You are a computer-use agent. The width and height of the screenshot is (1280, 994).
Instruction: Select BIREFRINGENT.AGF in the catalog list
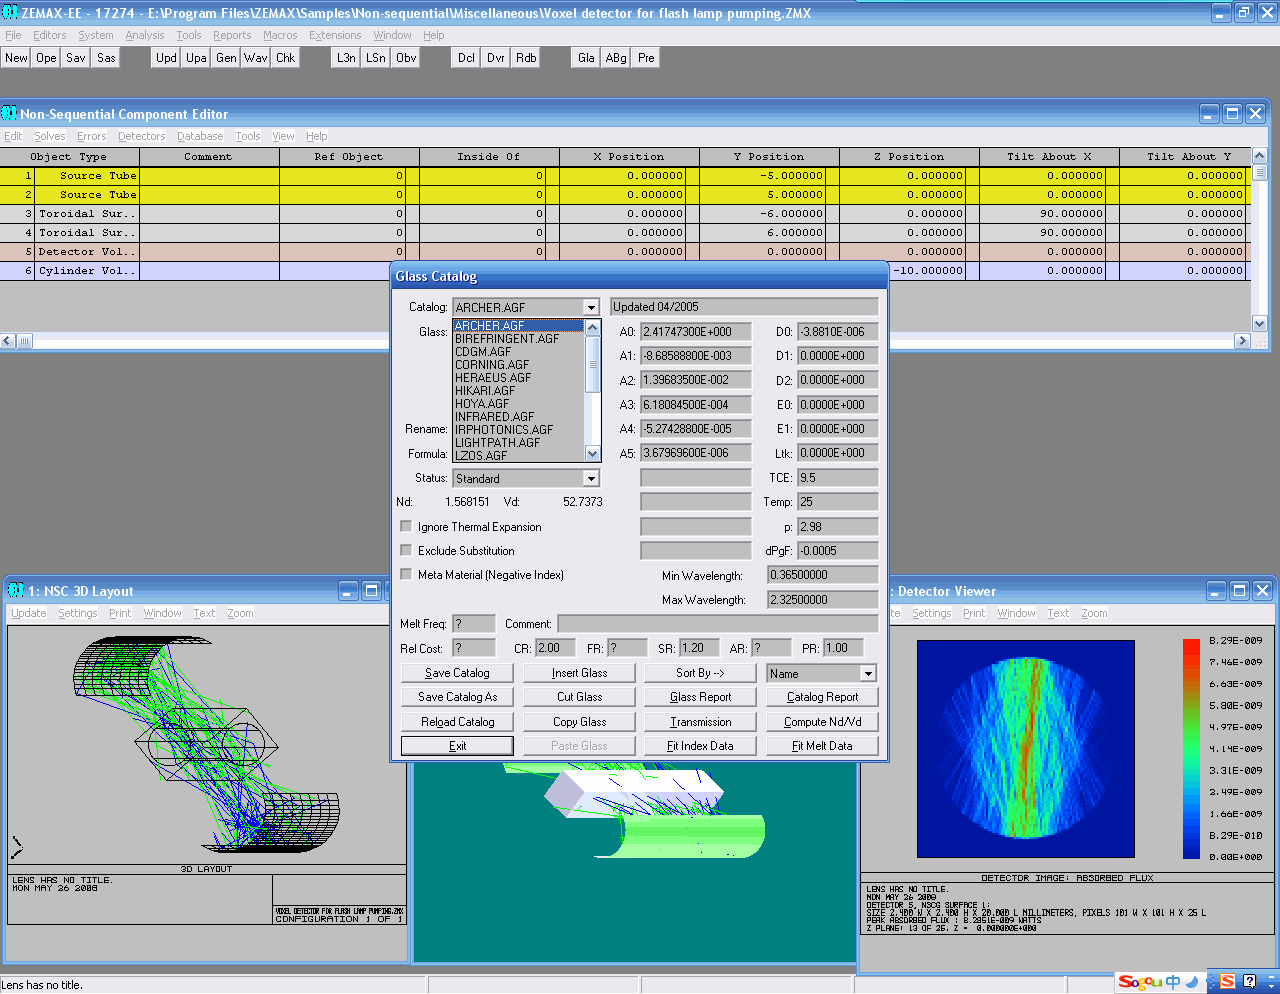pos(507,339)
